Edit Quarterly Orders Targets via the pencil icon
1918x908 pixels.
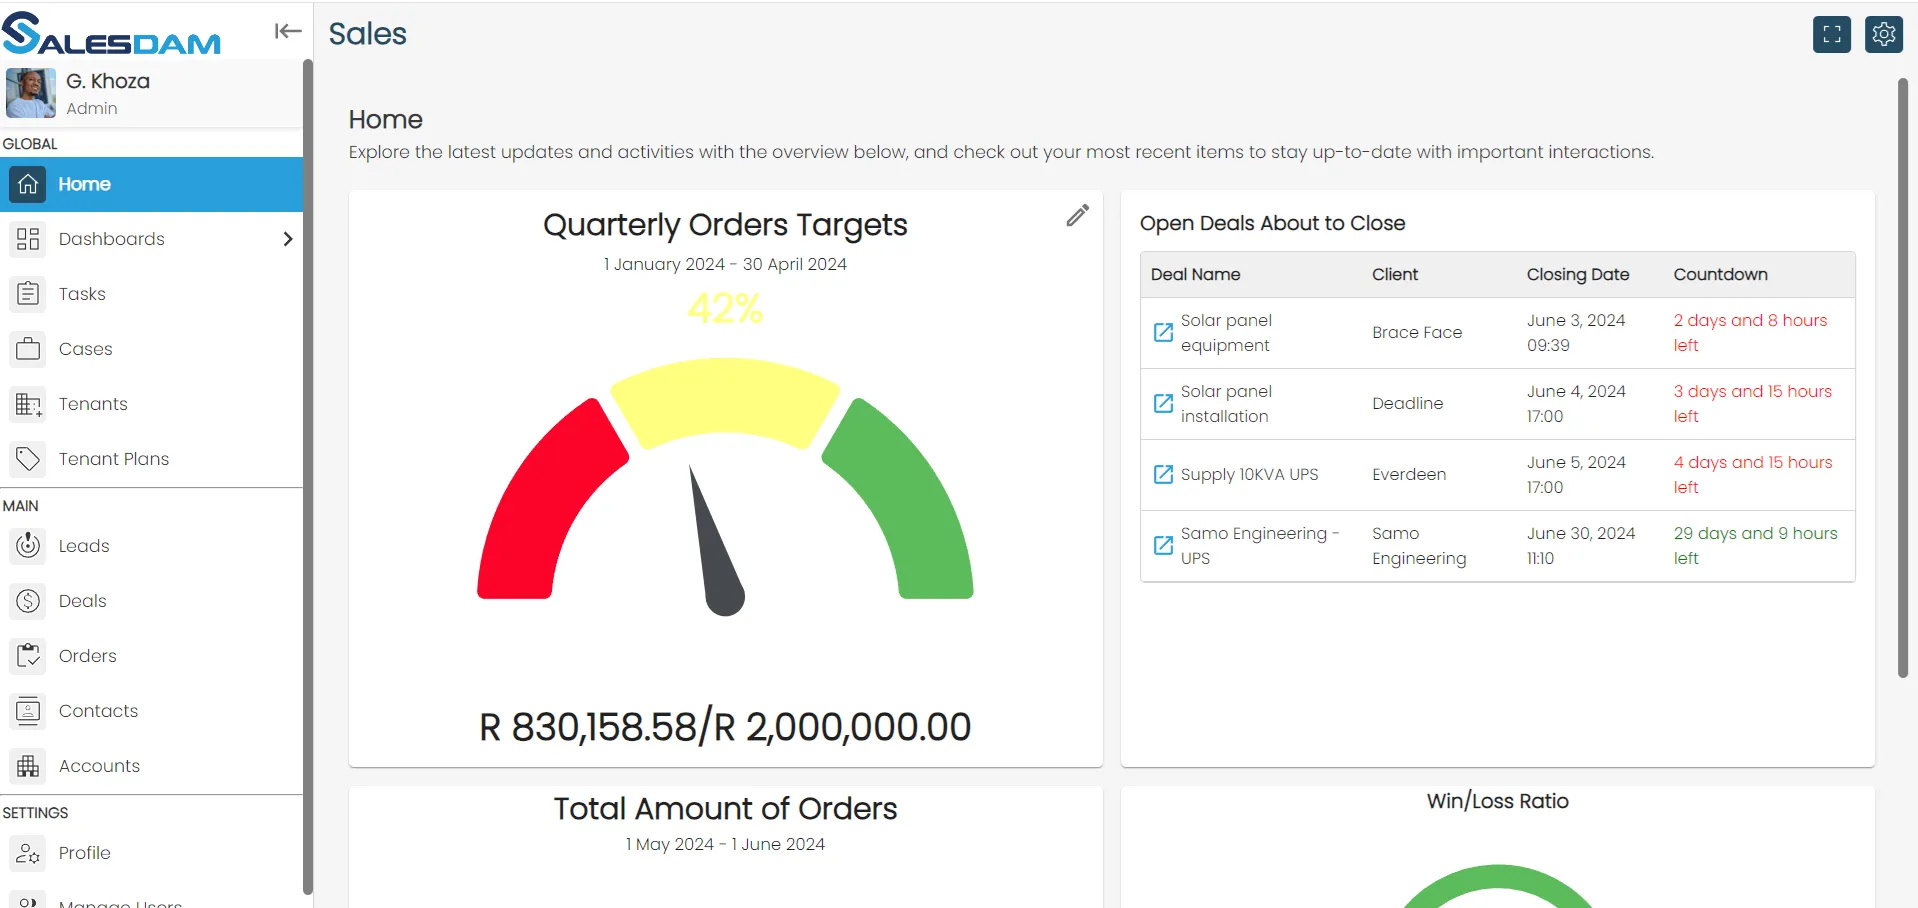pyautogui.click(x=1077, y=215)
